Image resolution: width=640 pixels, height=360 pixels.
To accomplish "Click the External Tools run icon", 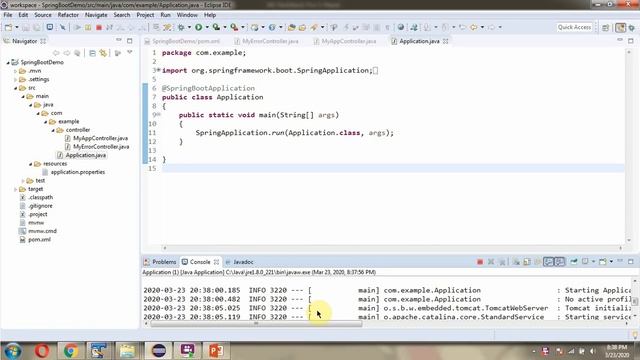I will pyautogui.click(x=234, y=27).
